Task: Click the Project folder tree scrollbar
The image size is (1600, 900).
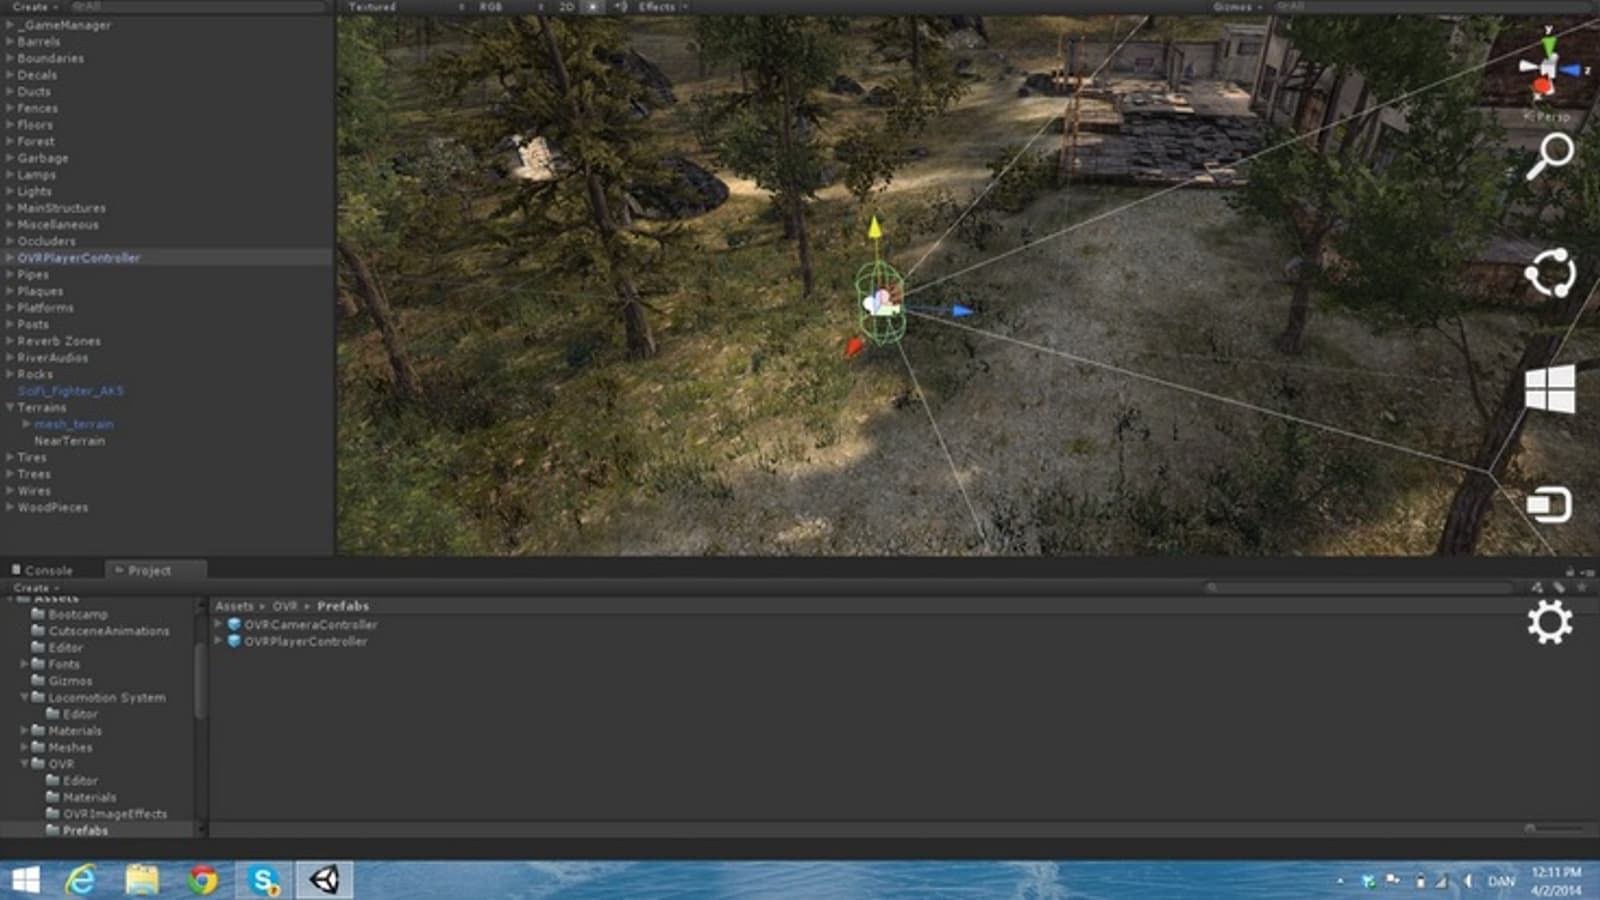Action: pos(200,680)
